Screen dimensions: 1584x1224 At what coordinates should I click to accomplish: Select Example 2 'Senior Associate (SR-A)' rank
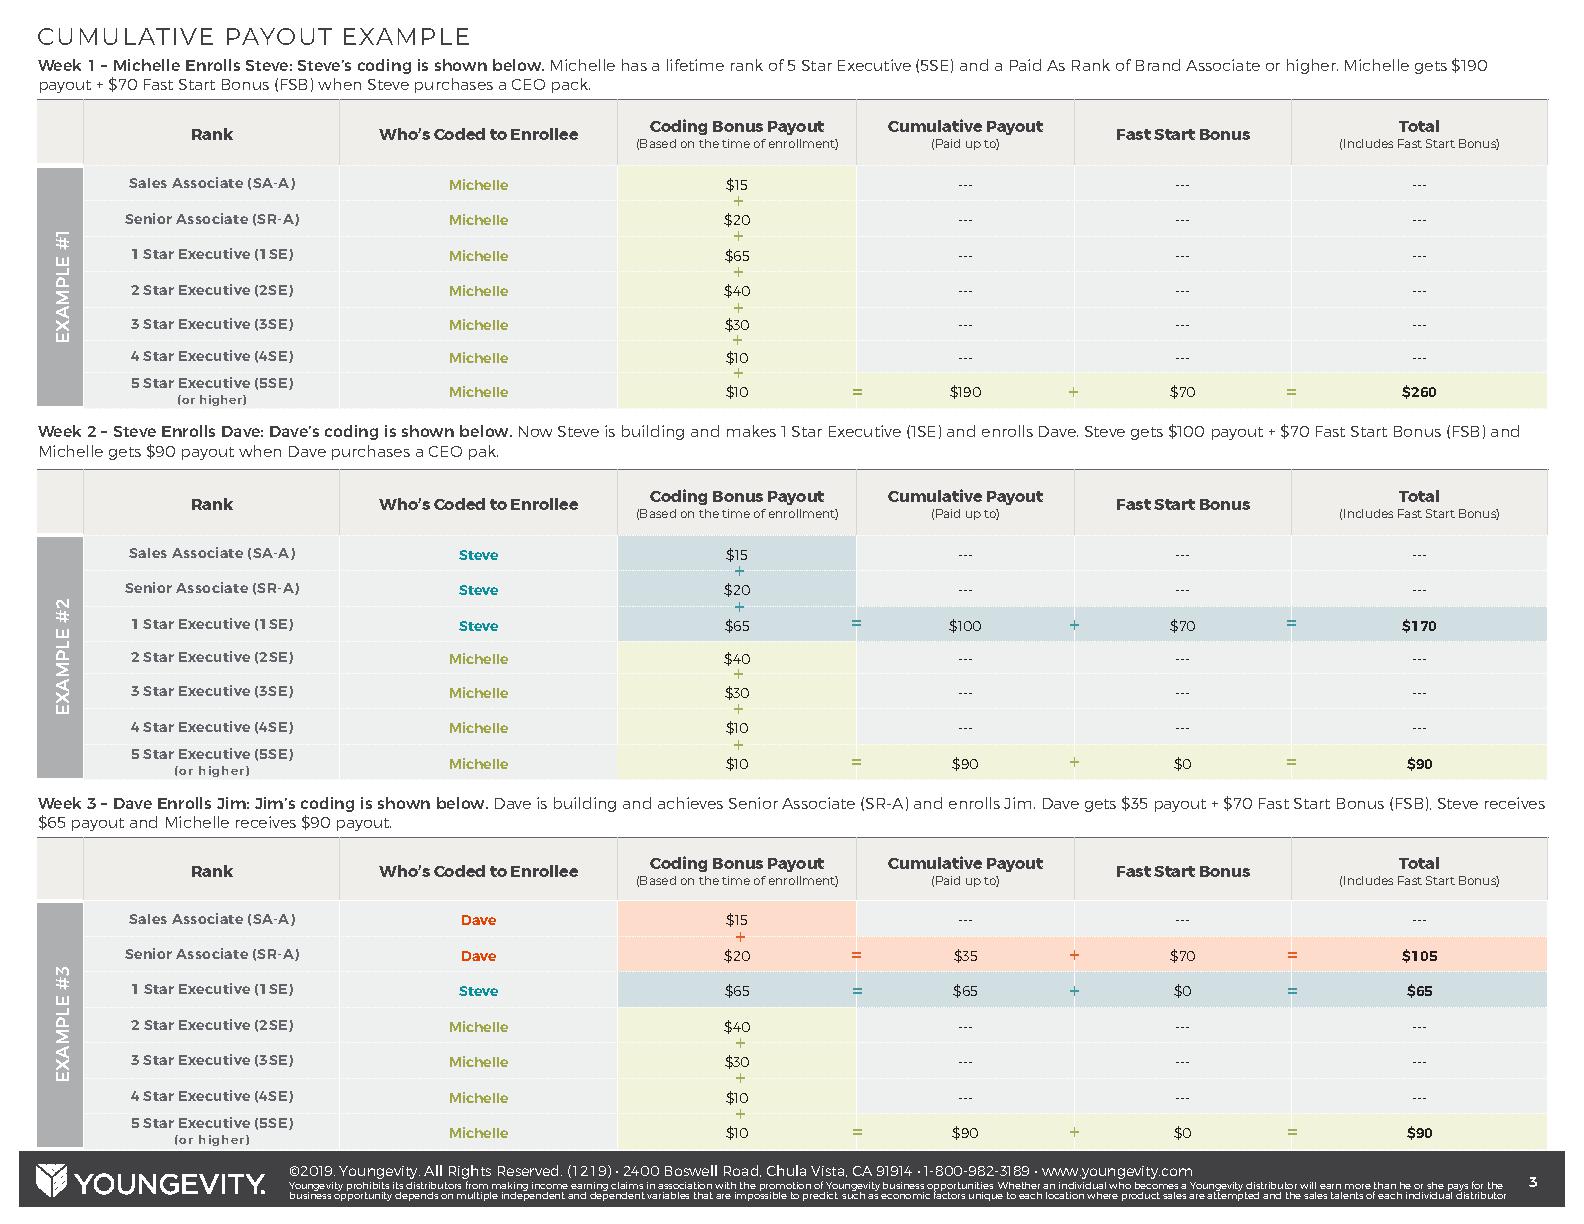[212, 588]
